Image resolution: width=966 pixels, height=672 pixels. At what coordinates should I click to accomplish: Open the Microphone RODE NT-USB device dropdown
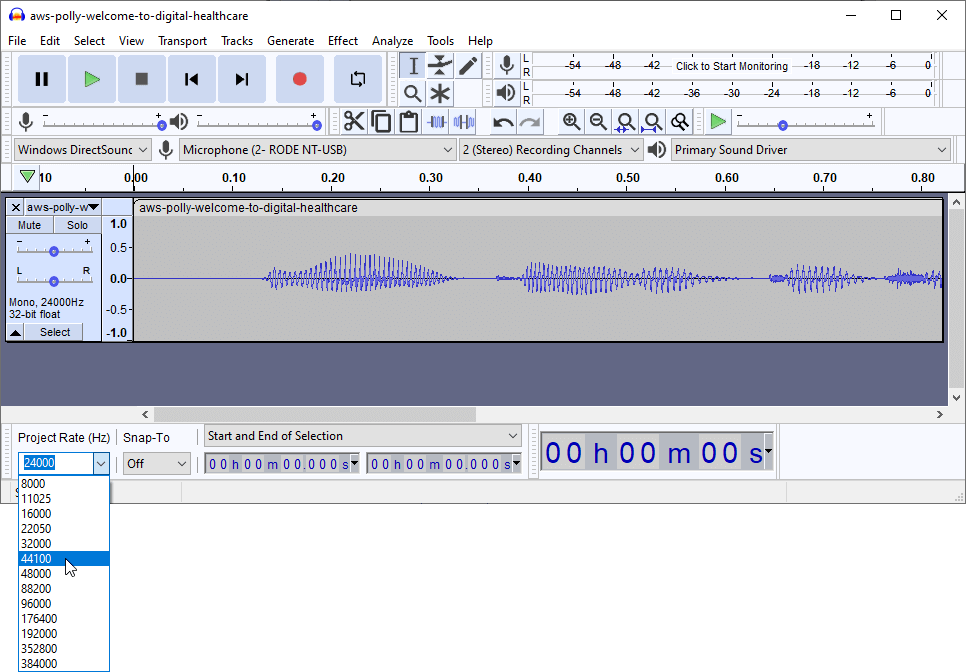317,150
